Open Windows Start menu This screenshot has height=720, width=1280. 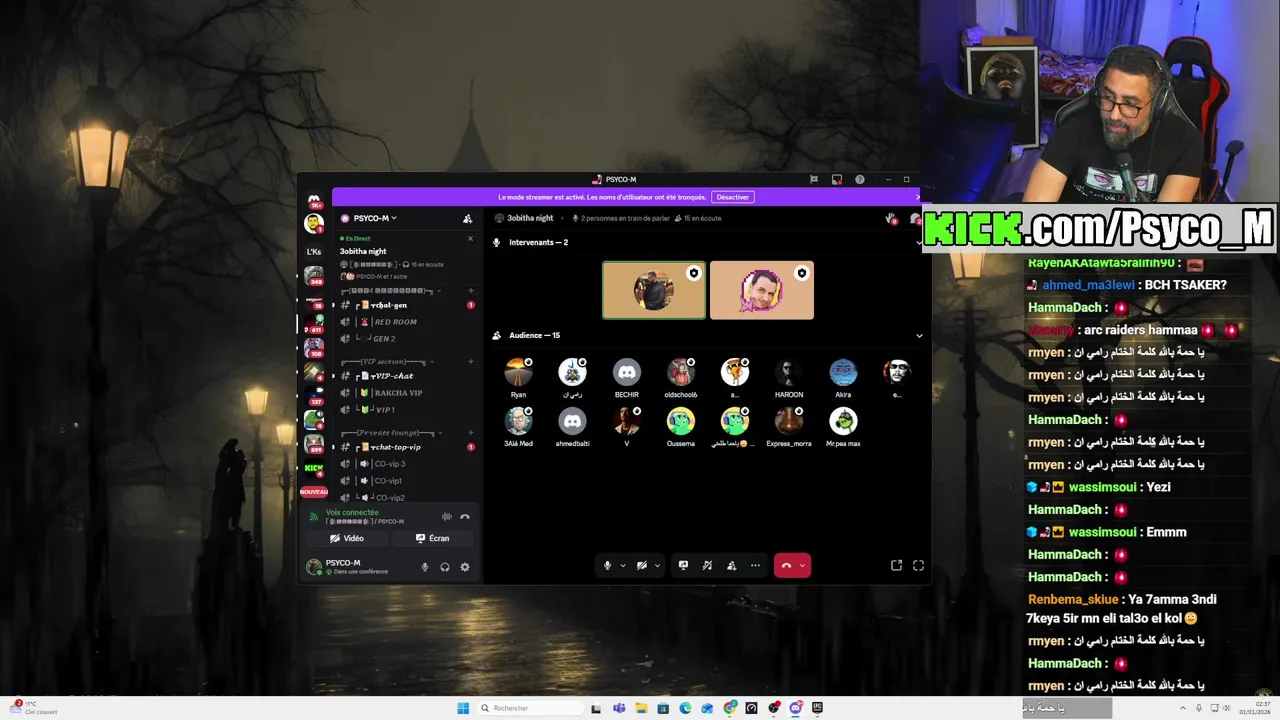tap(463, 708)
